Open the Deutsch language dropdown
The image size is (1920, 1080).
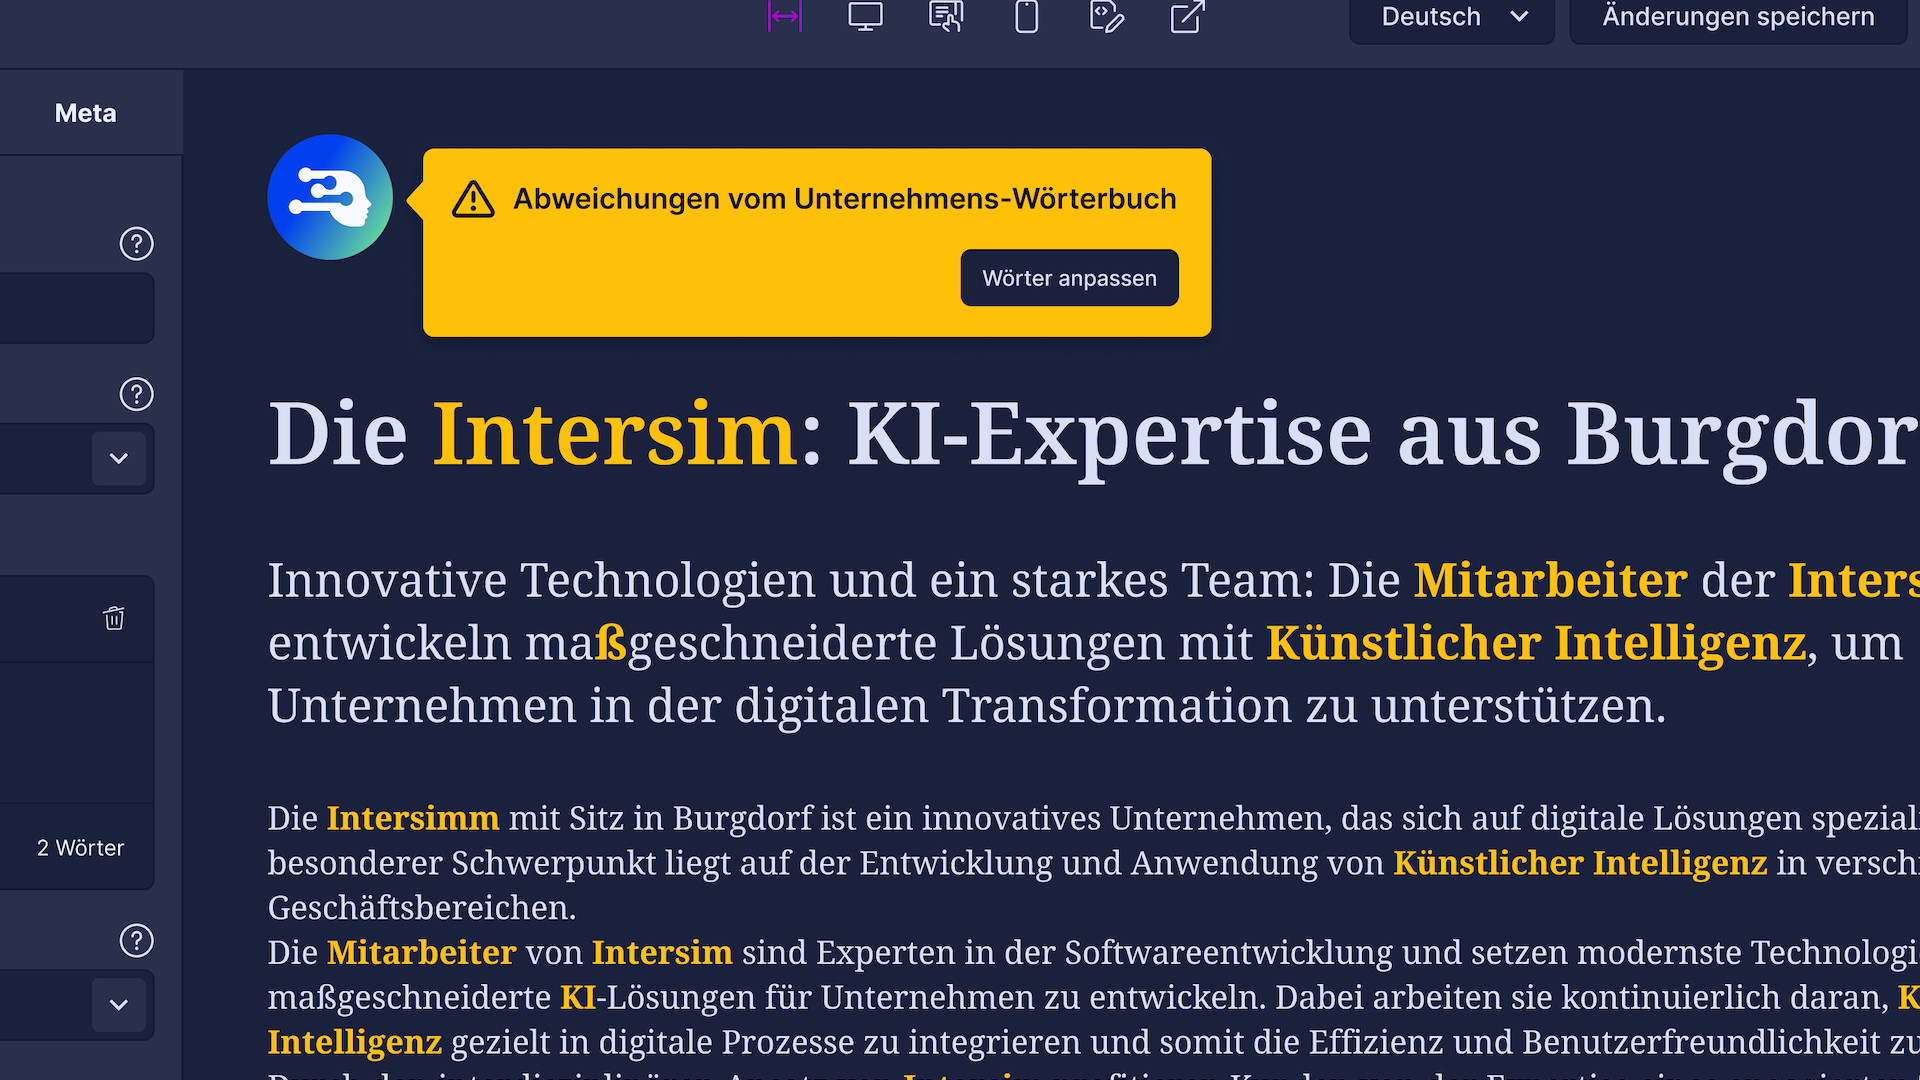(x=1452, y=17)
